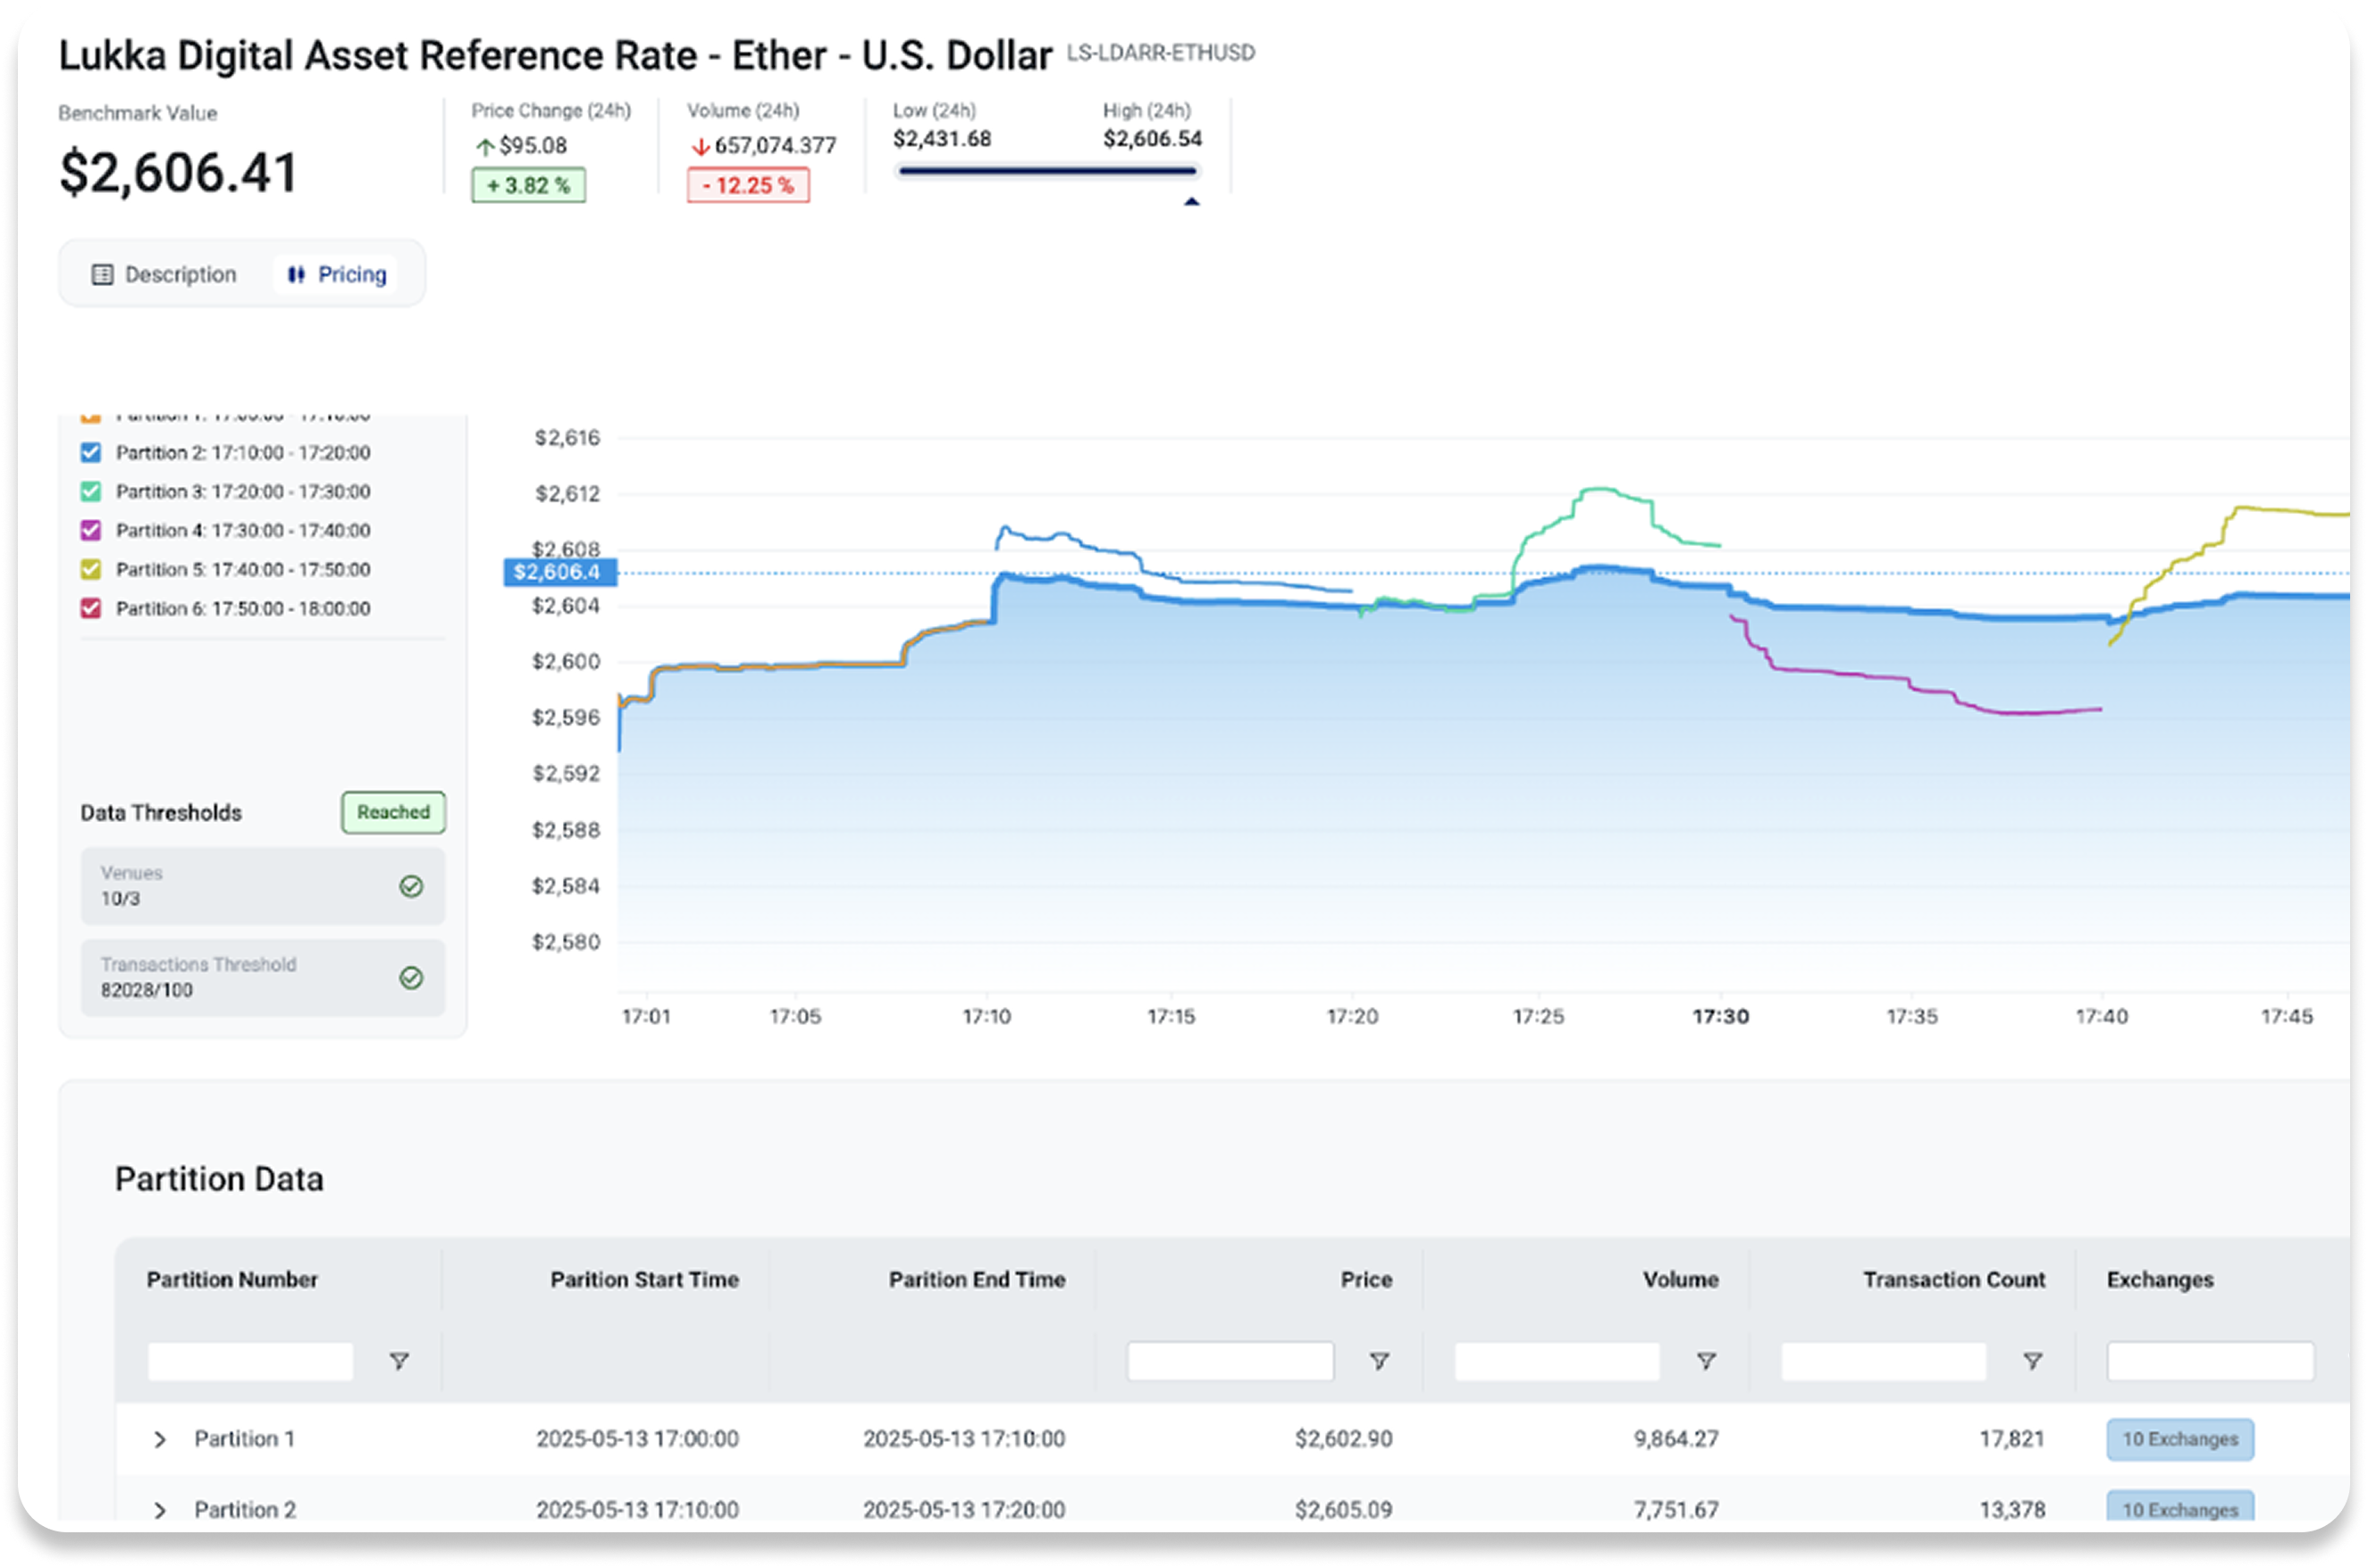
Task: Click the Volume column filter funnel icon
Action: 1706,1361
